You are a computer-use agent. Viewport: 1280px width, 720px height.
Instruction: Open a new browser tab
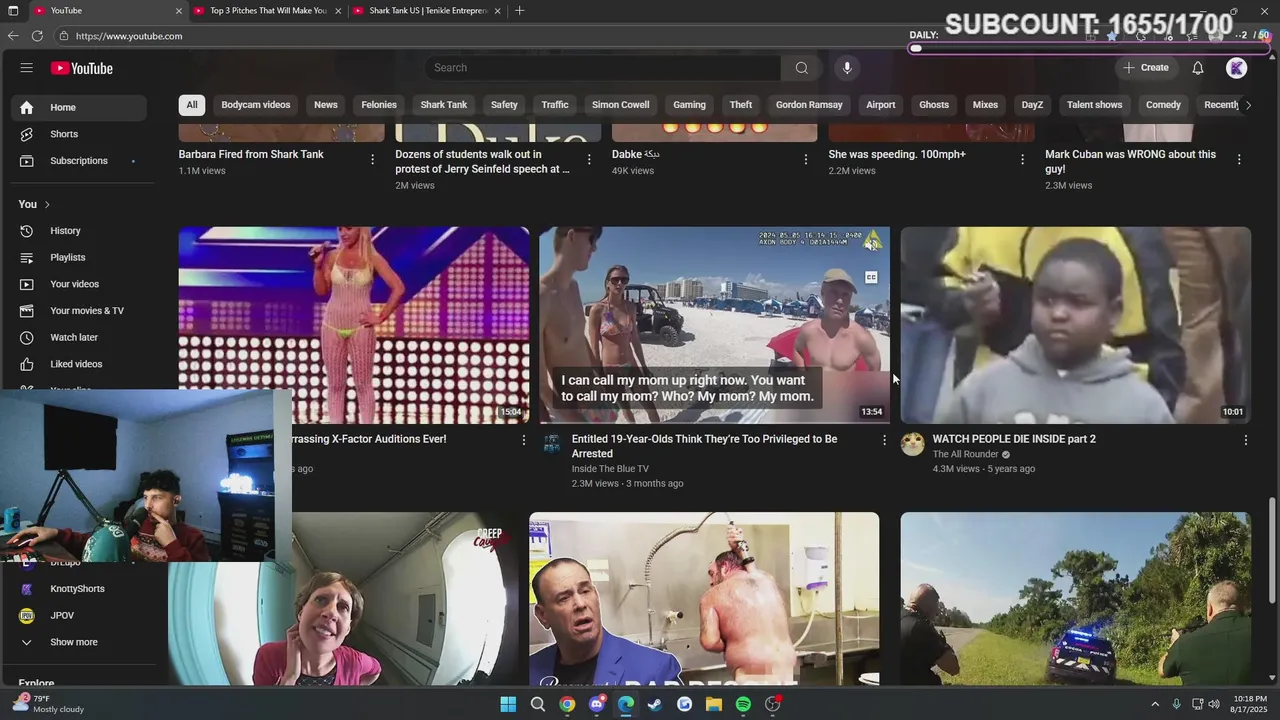coord(519,10)
